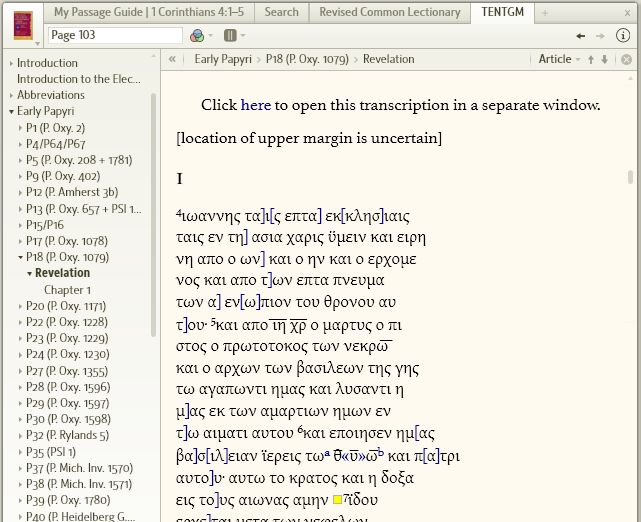641x522 pixels.
Task: Select P9 (P. Oxy. 402) entry
Action: (63, 176)
